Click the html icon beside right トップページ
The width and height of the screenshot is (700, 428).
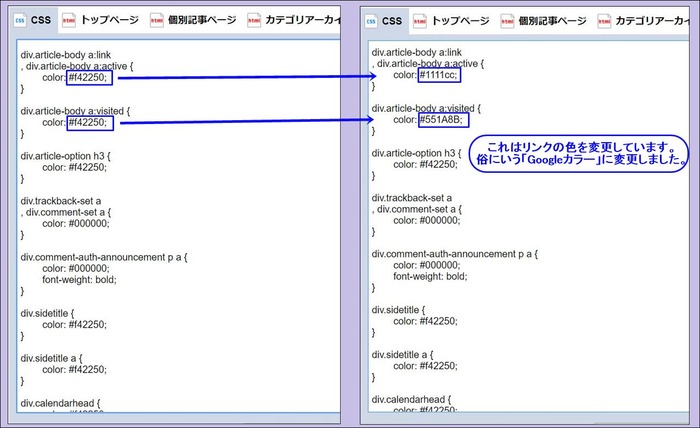(x=419, y=21)
